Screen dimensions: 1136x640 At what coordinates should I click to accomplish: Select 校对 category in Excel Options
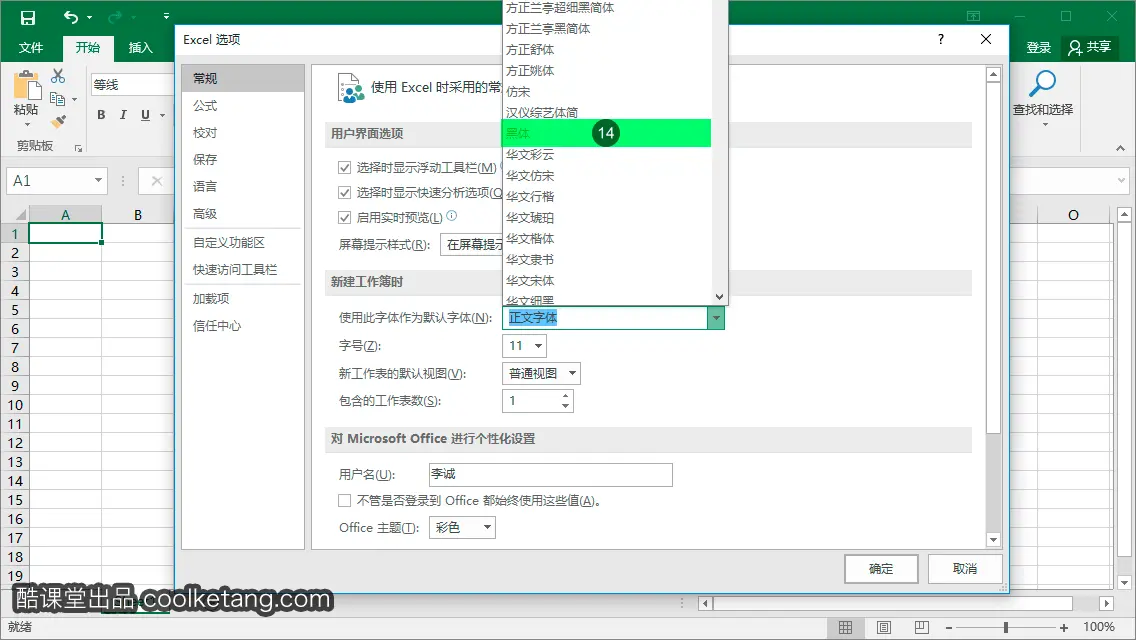coord(243,133)
